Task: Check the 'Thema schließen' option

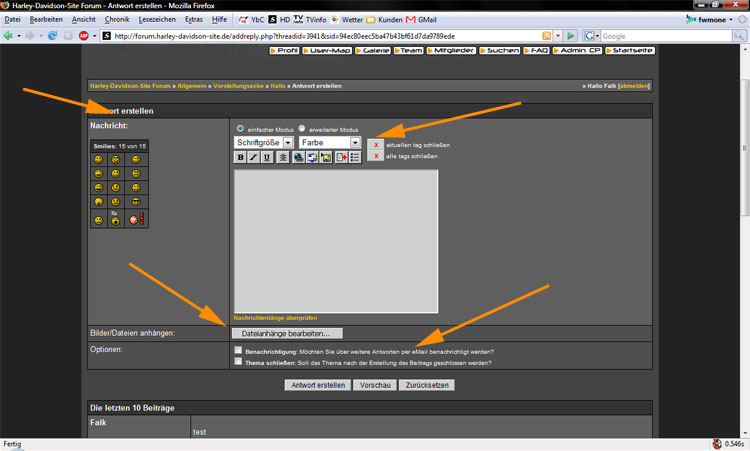Action: pyautogui.click(x=238, y=362)
